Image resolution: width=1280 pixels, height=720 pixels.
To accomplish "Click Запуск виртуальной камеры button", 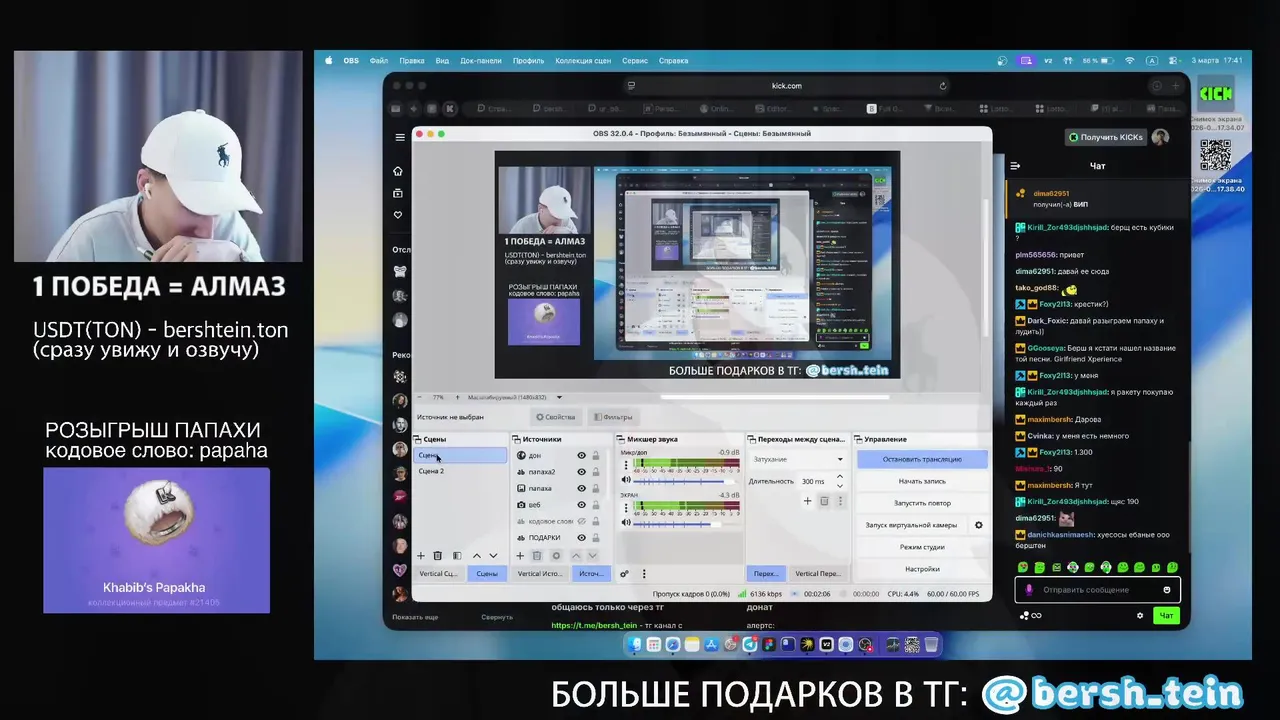I will pos(911,525).
